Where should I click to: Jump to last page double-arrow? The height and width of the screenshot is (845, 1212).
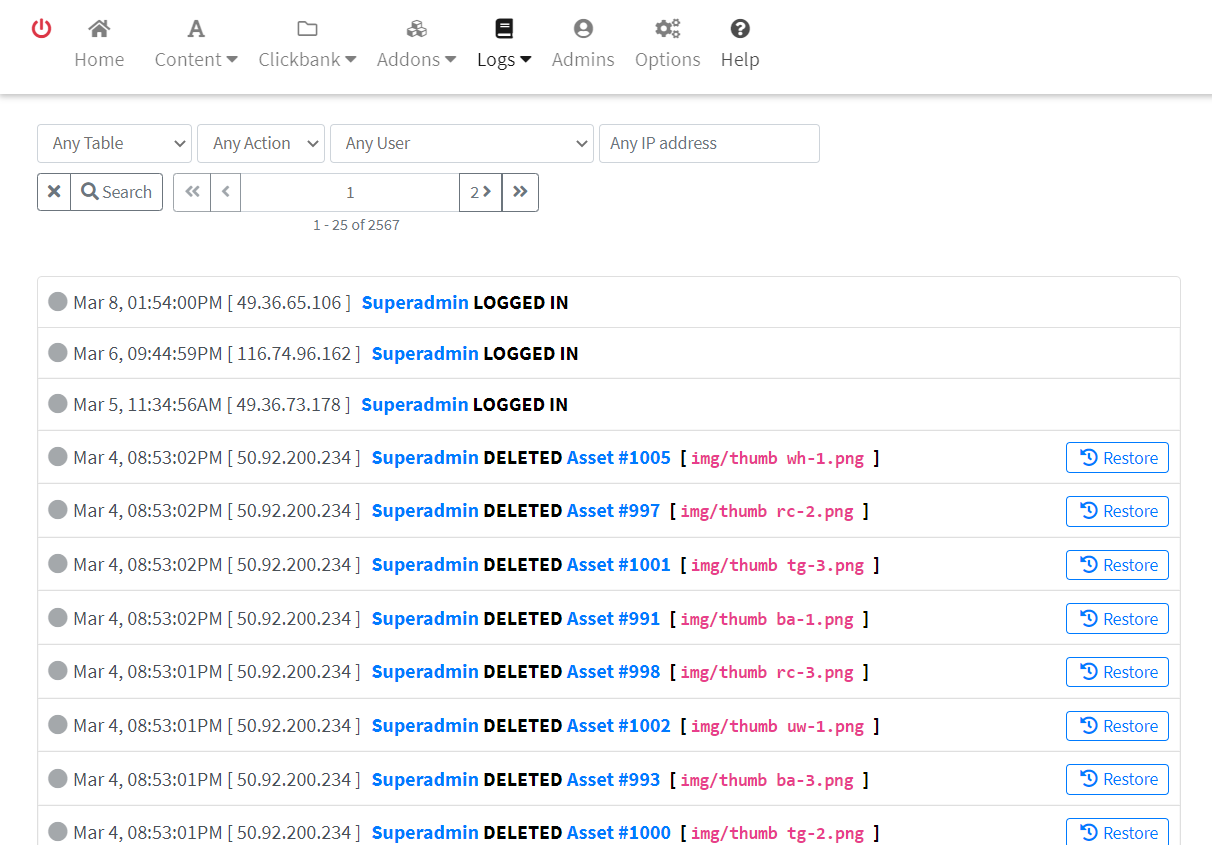520,192
